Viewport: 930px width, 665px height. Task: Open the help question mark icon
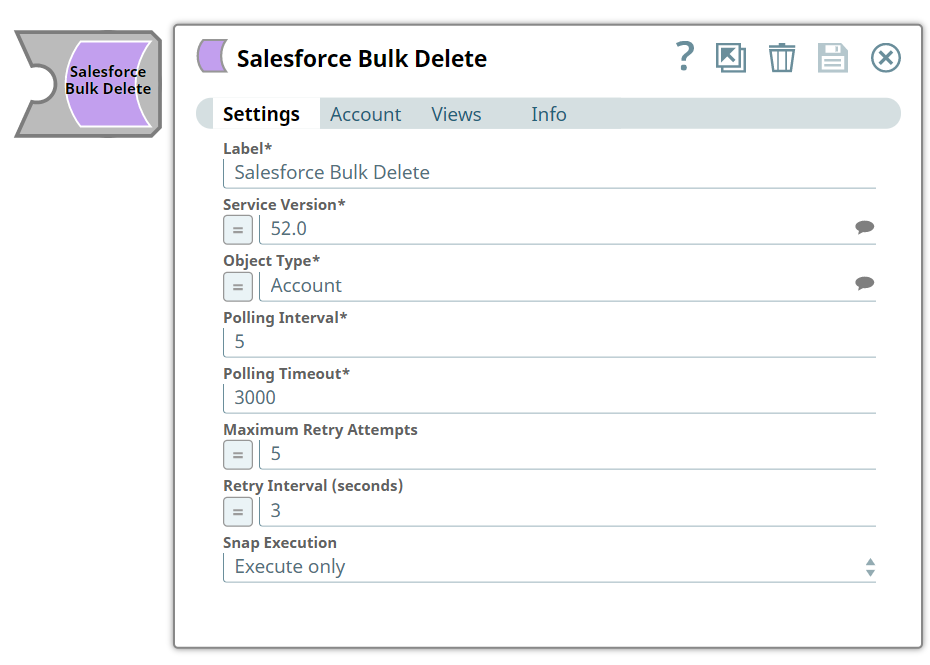pos(685,57)
